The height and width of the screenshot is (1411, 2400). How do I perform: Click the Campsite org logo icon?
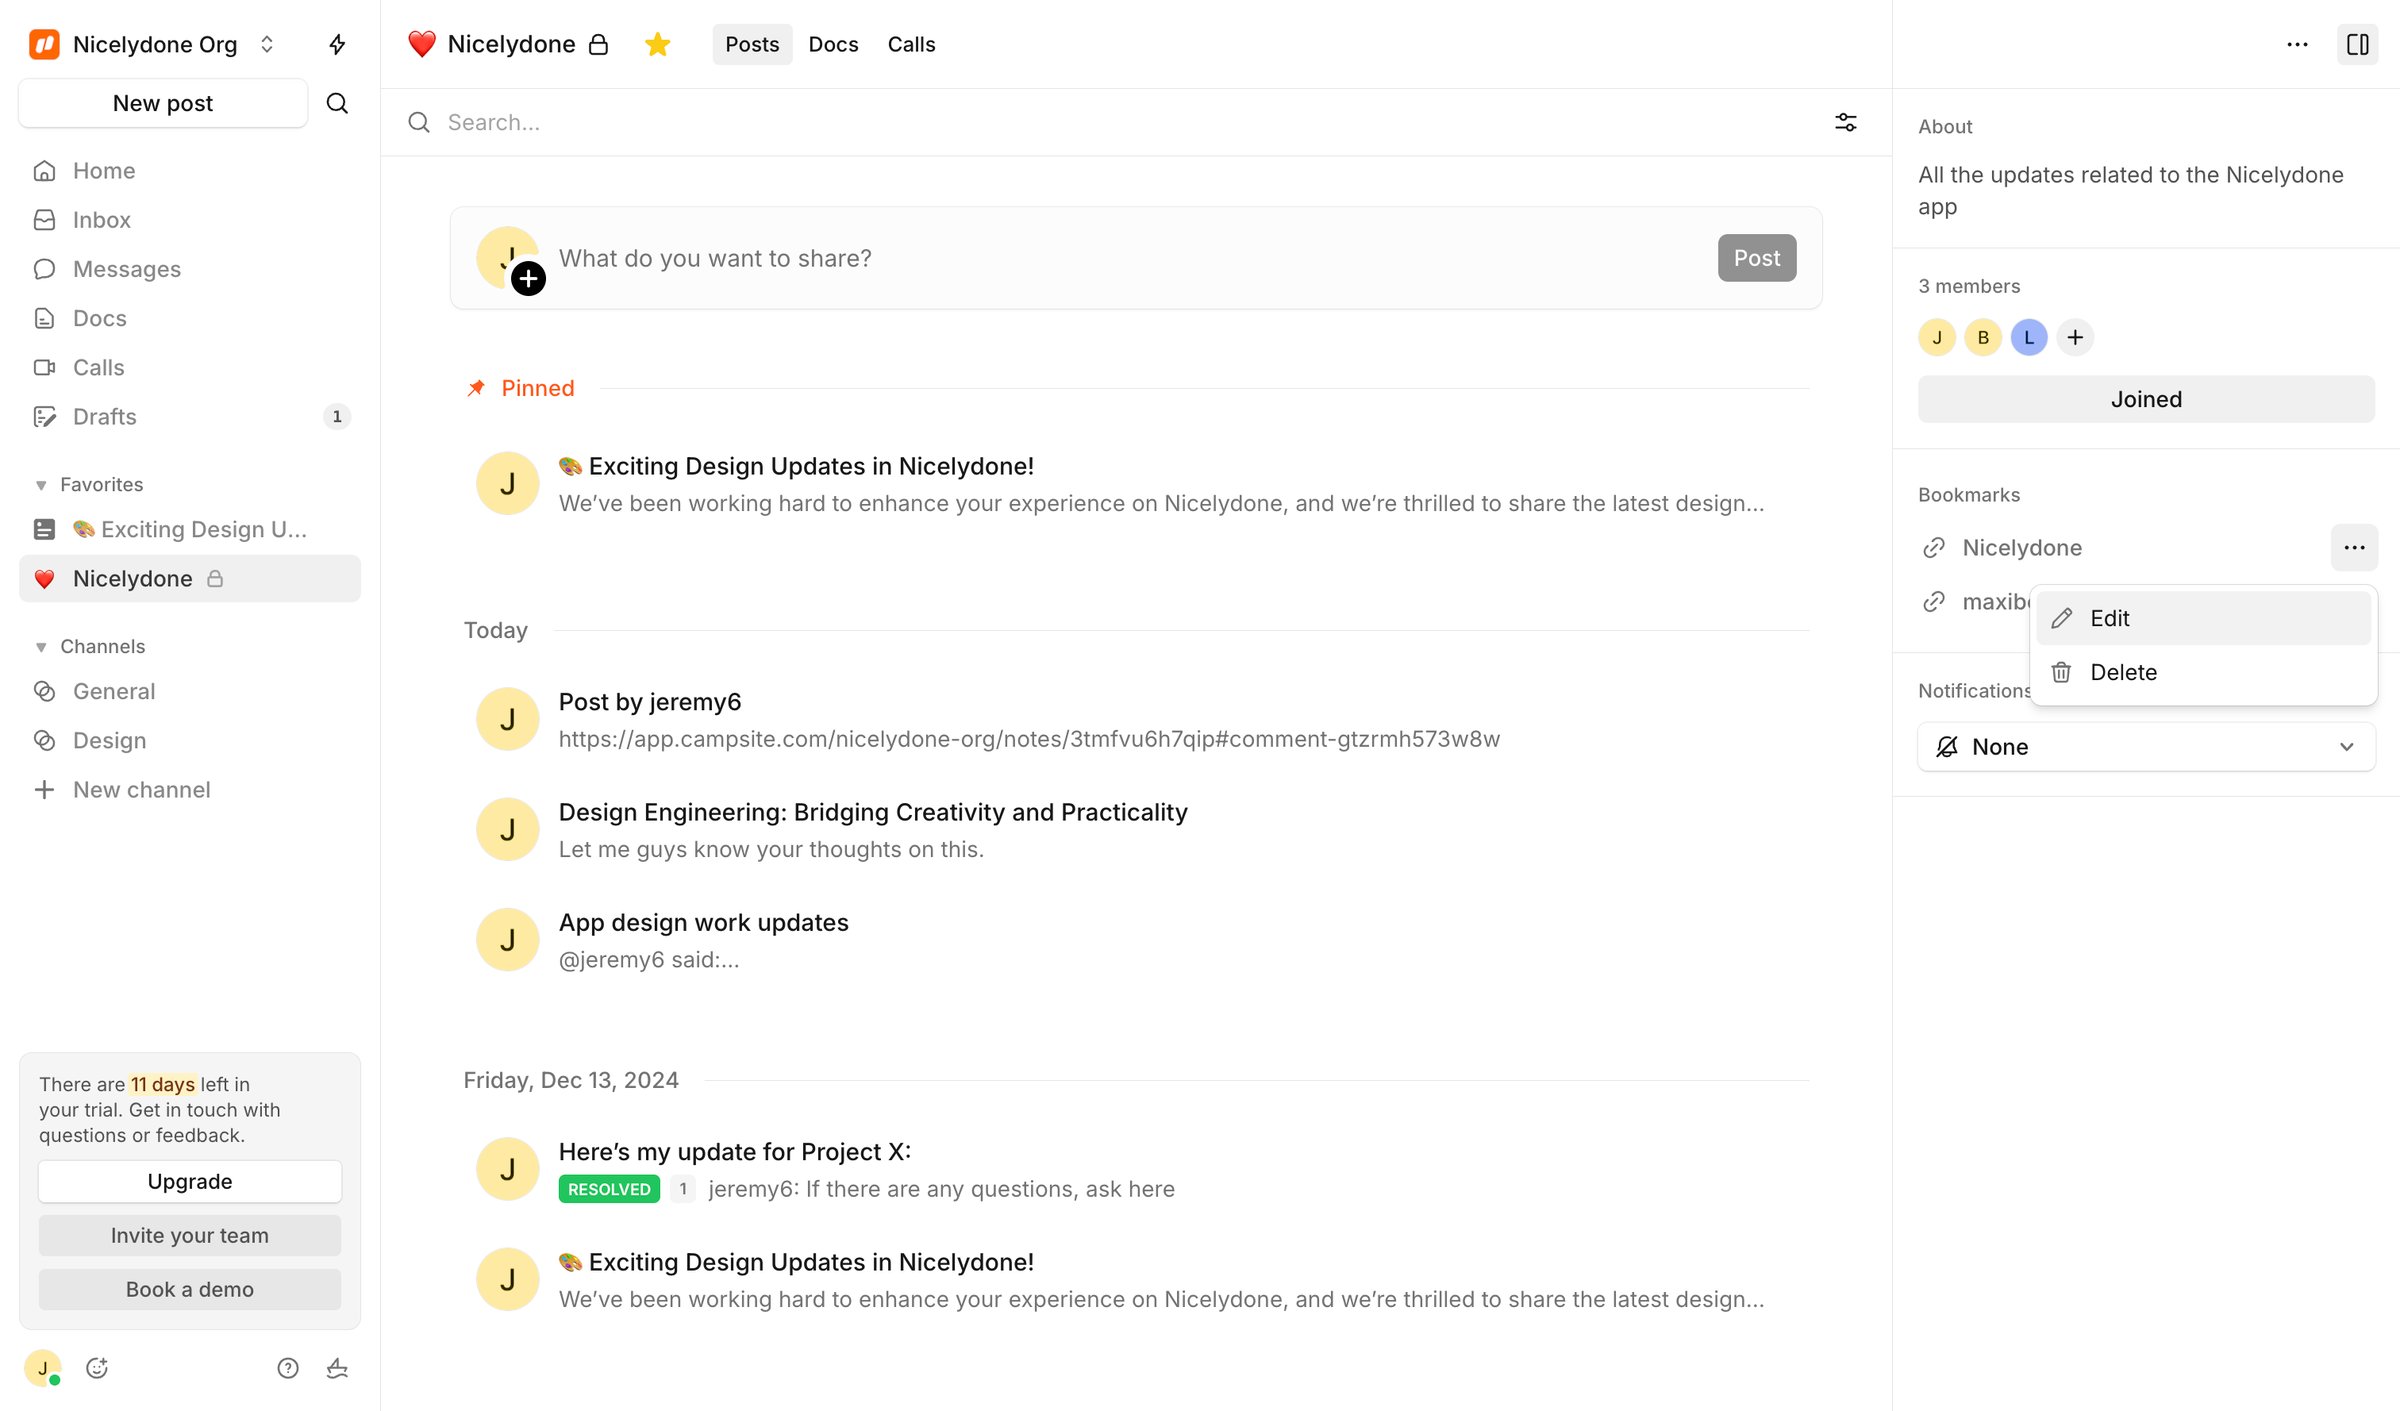pyautogui.click(x=44, y=44)
